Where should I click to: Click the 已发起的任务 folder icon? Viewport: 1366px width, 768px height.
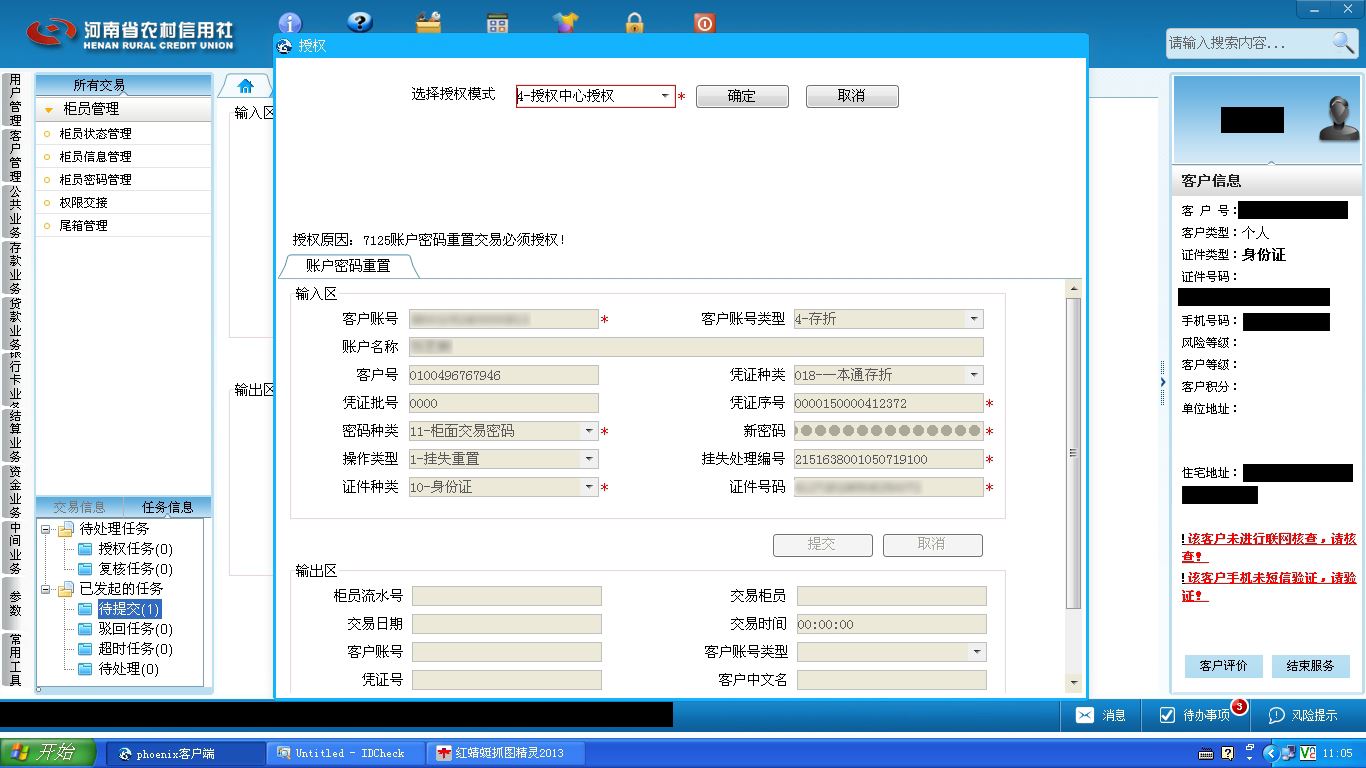tap(66, 589)
